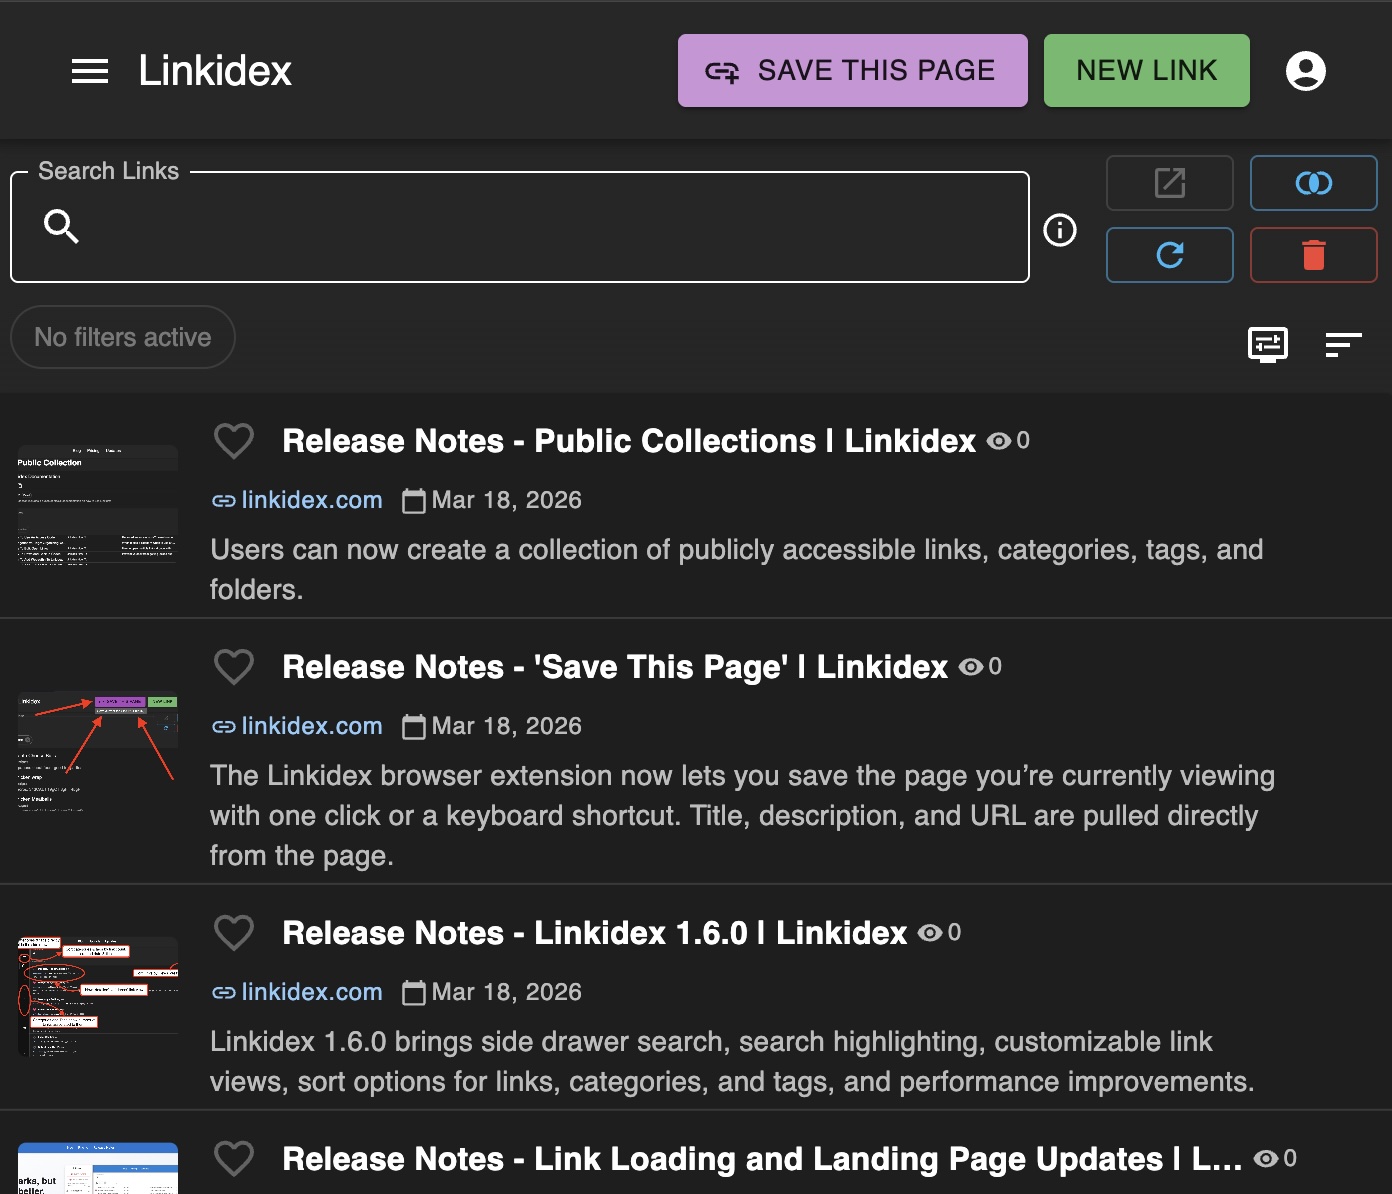Select the refresh links icon
The width and height of the screenshot is (1392, 1194).
(x=1169, y=255)
